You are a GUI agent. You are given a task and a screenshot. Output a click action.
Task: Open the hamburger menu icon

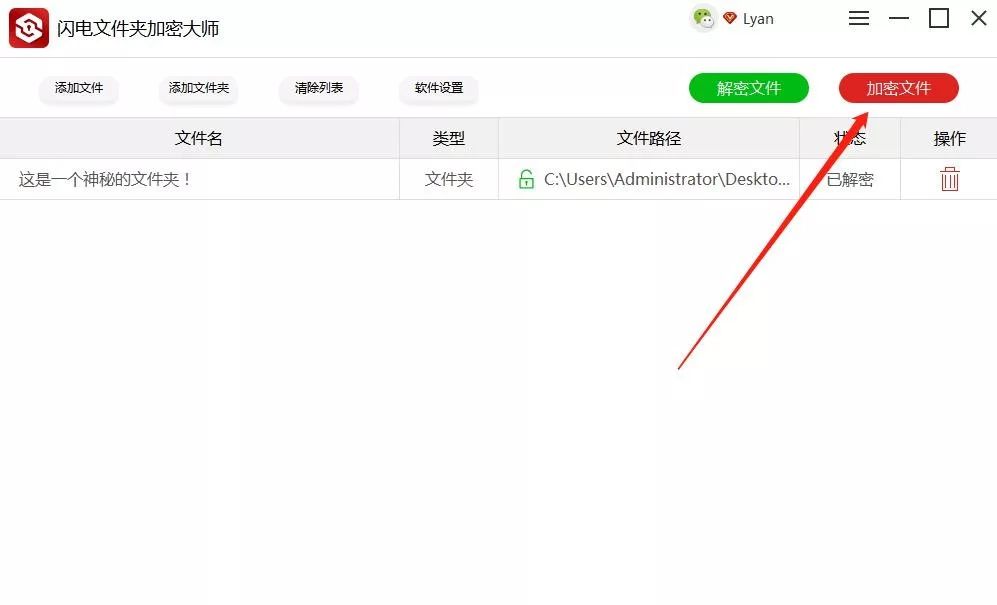click(x=858, y=18)
